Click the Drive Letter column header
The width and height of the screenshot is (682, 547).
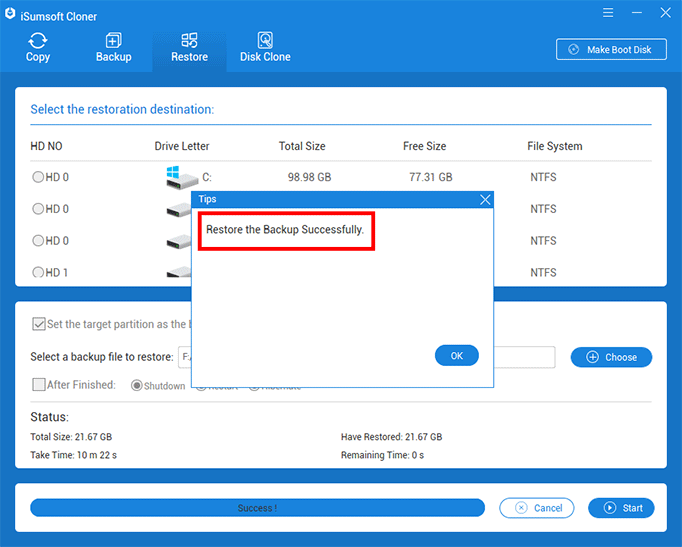[182, 146]
